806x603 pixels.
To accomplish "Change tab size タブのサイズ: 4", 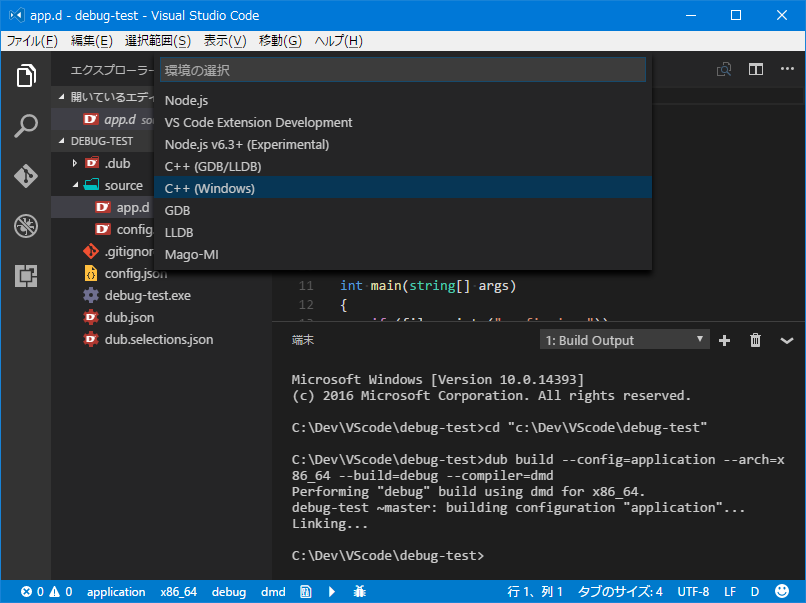I will point(620,592).
